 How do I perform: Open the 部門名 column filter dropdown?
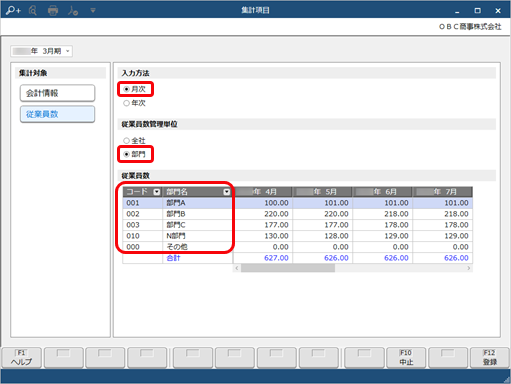pyautogui.click(x=227, y=192)
